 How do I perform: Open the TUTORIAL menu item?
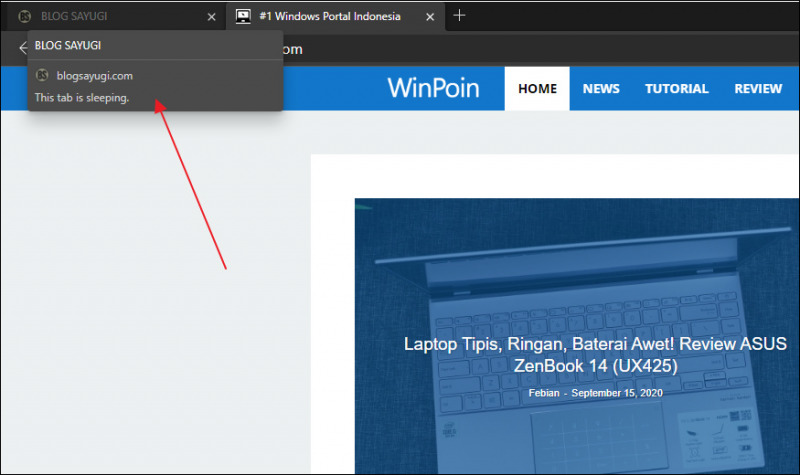pyautogui.click(x=677, y=89)
